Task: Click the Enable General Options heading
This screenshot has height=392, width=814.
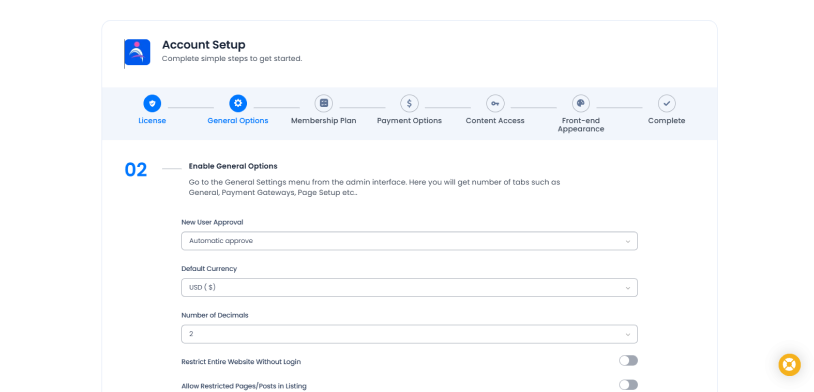Action: (x=233, y=167)
